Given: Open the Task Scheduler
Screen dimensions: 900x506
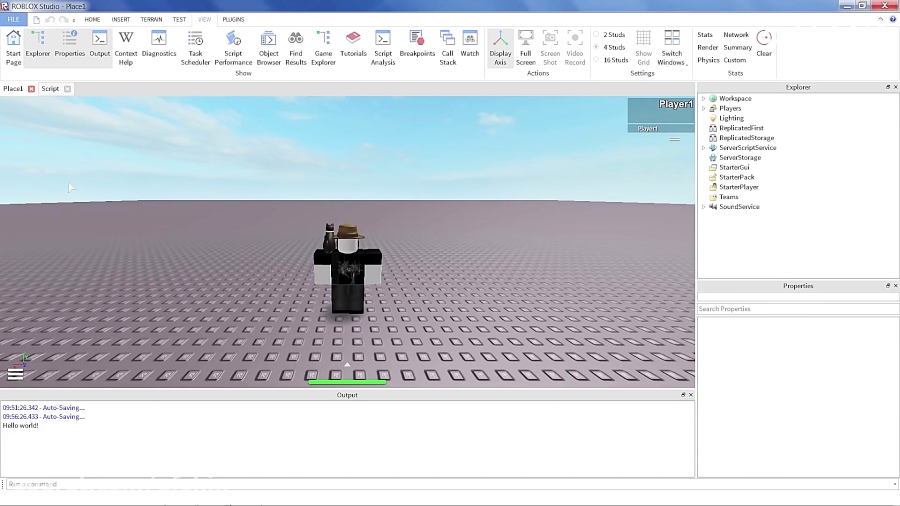Looking at the screenshot, I should pyautogui.click(x=195, y=48).
